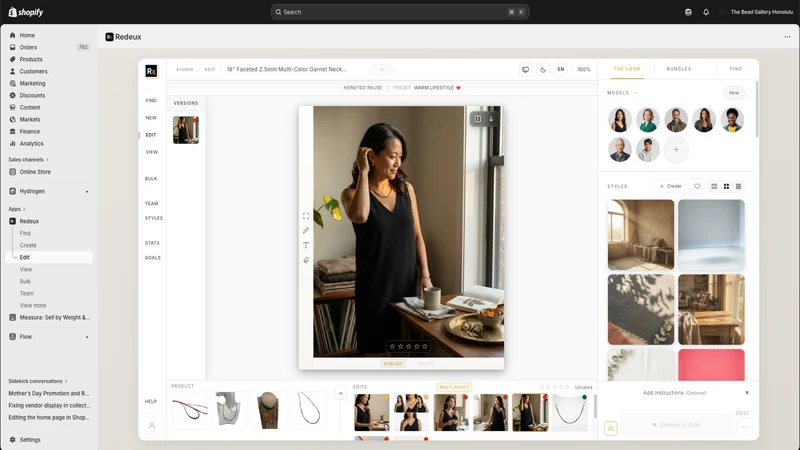Viewport: 800px width, 450px height.
Task: Click the favorites heart icon in Styles
Action: click(x=697, y=186)
